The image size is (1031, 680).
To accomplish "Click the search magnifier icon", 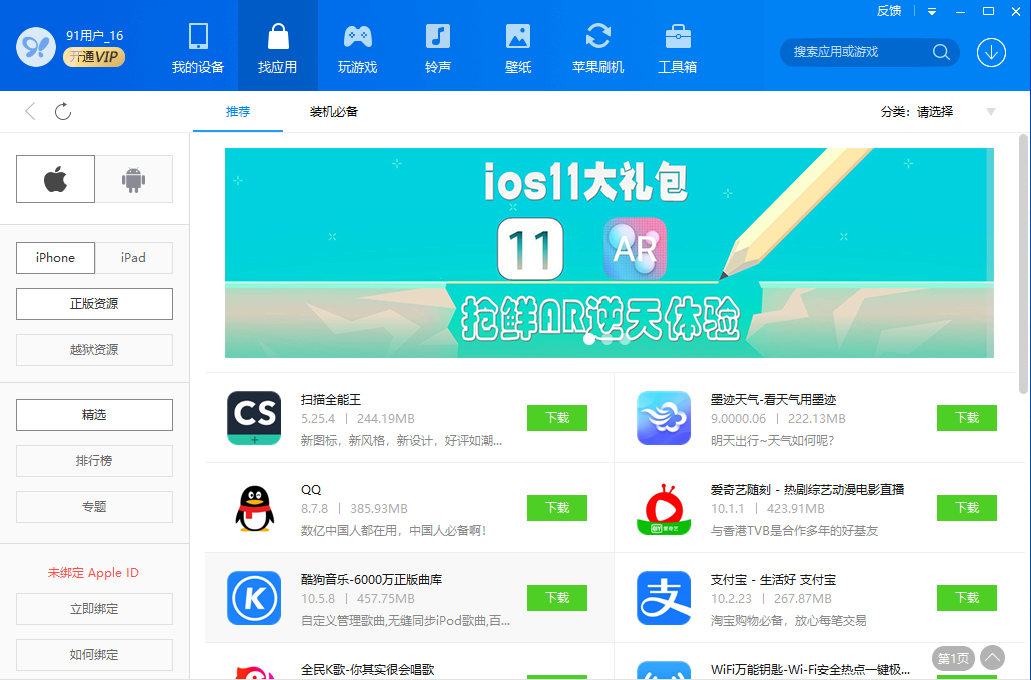I will point(941,52).
